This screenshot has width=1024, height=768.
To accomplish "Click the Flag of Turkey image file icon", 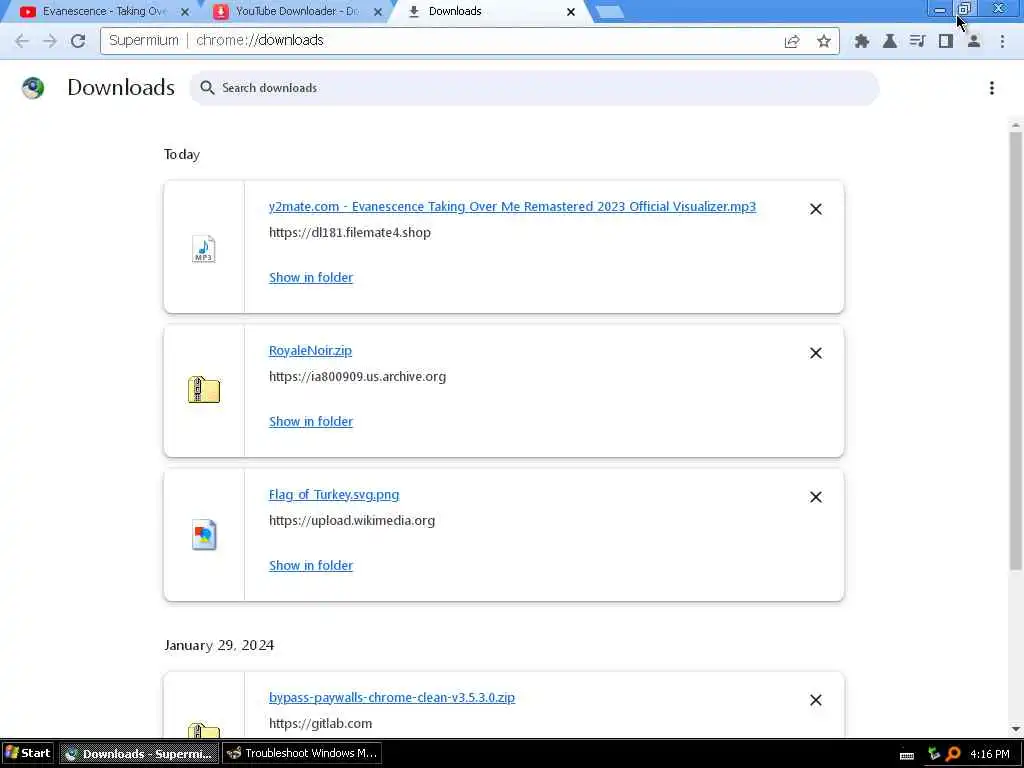I will 204,535.
